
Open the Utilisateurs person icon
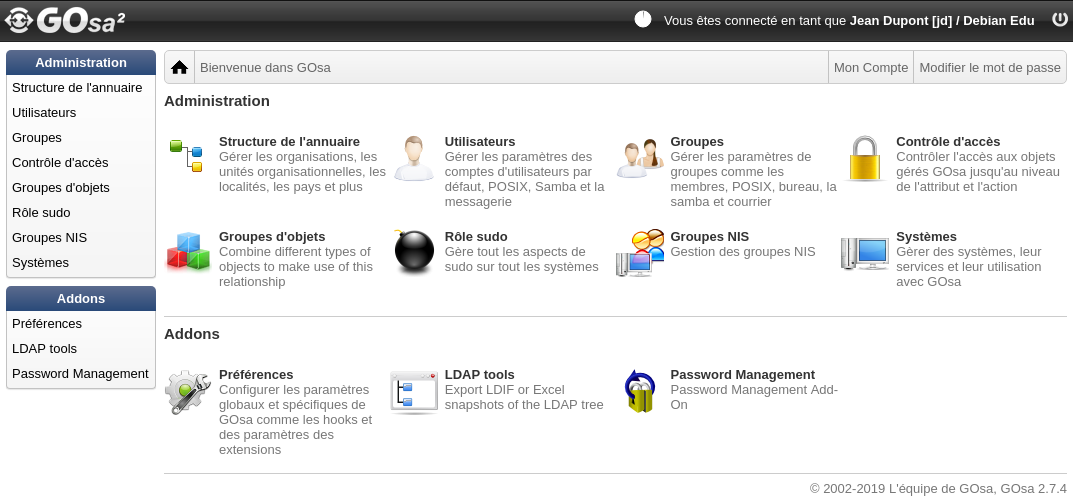point(413,158)
